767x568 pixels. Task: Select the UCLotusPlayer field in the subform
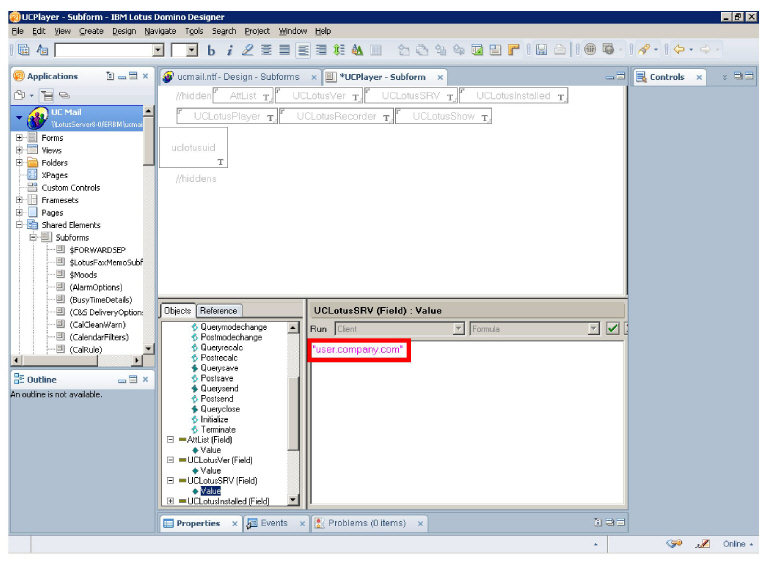coord(227,116)
